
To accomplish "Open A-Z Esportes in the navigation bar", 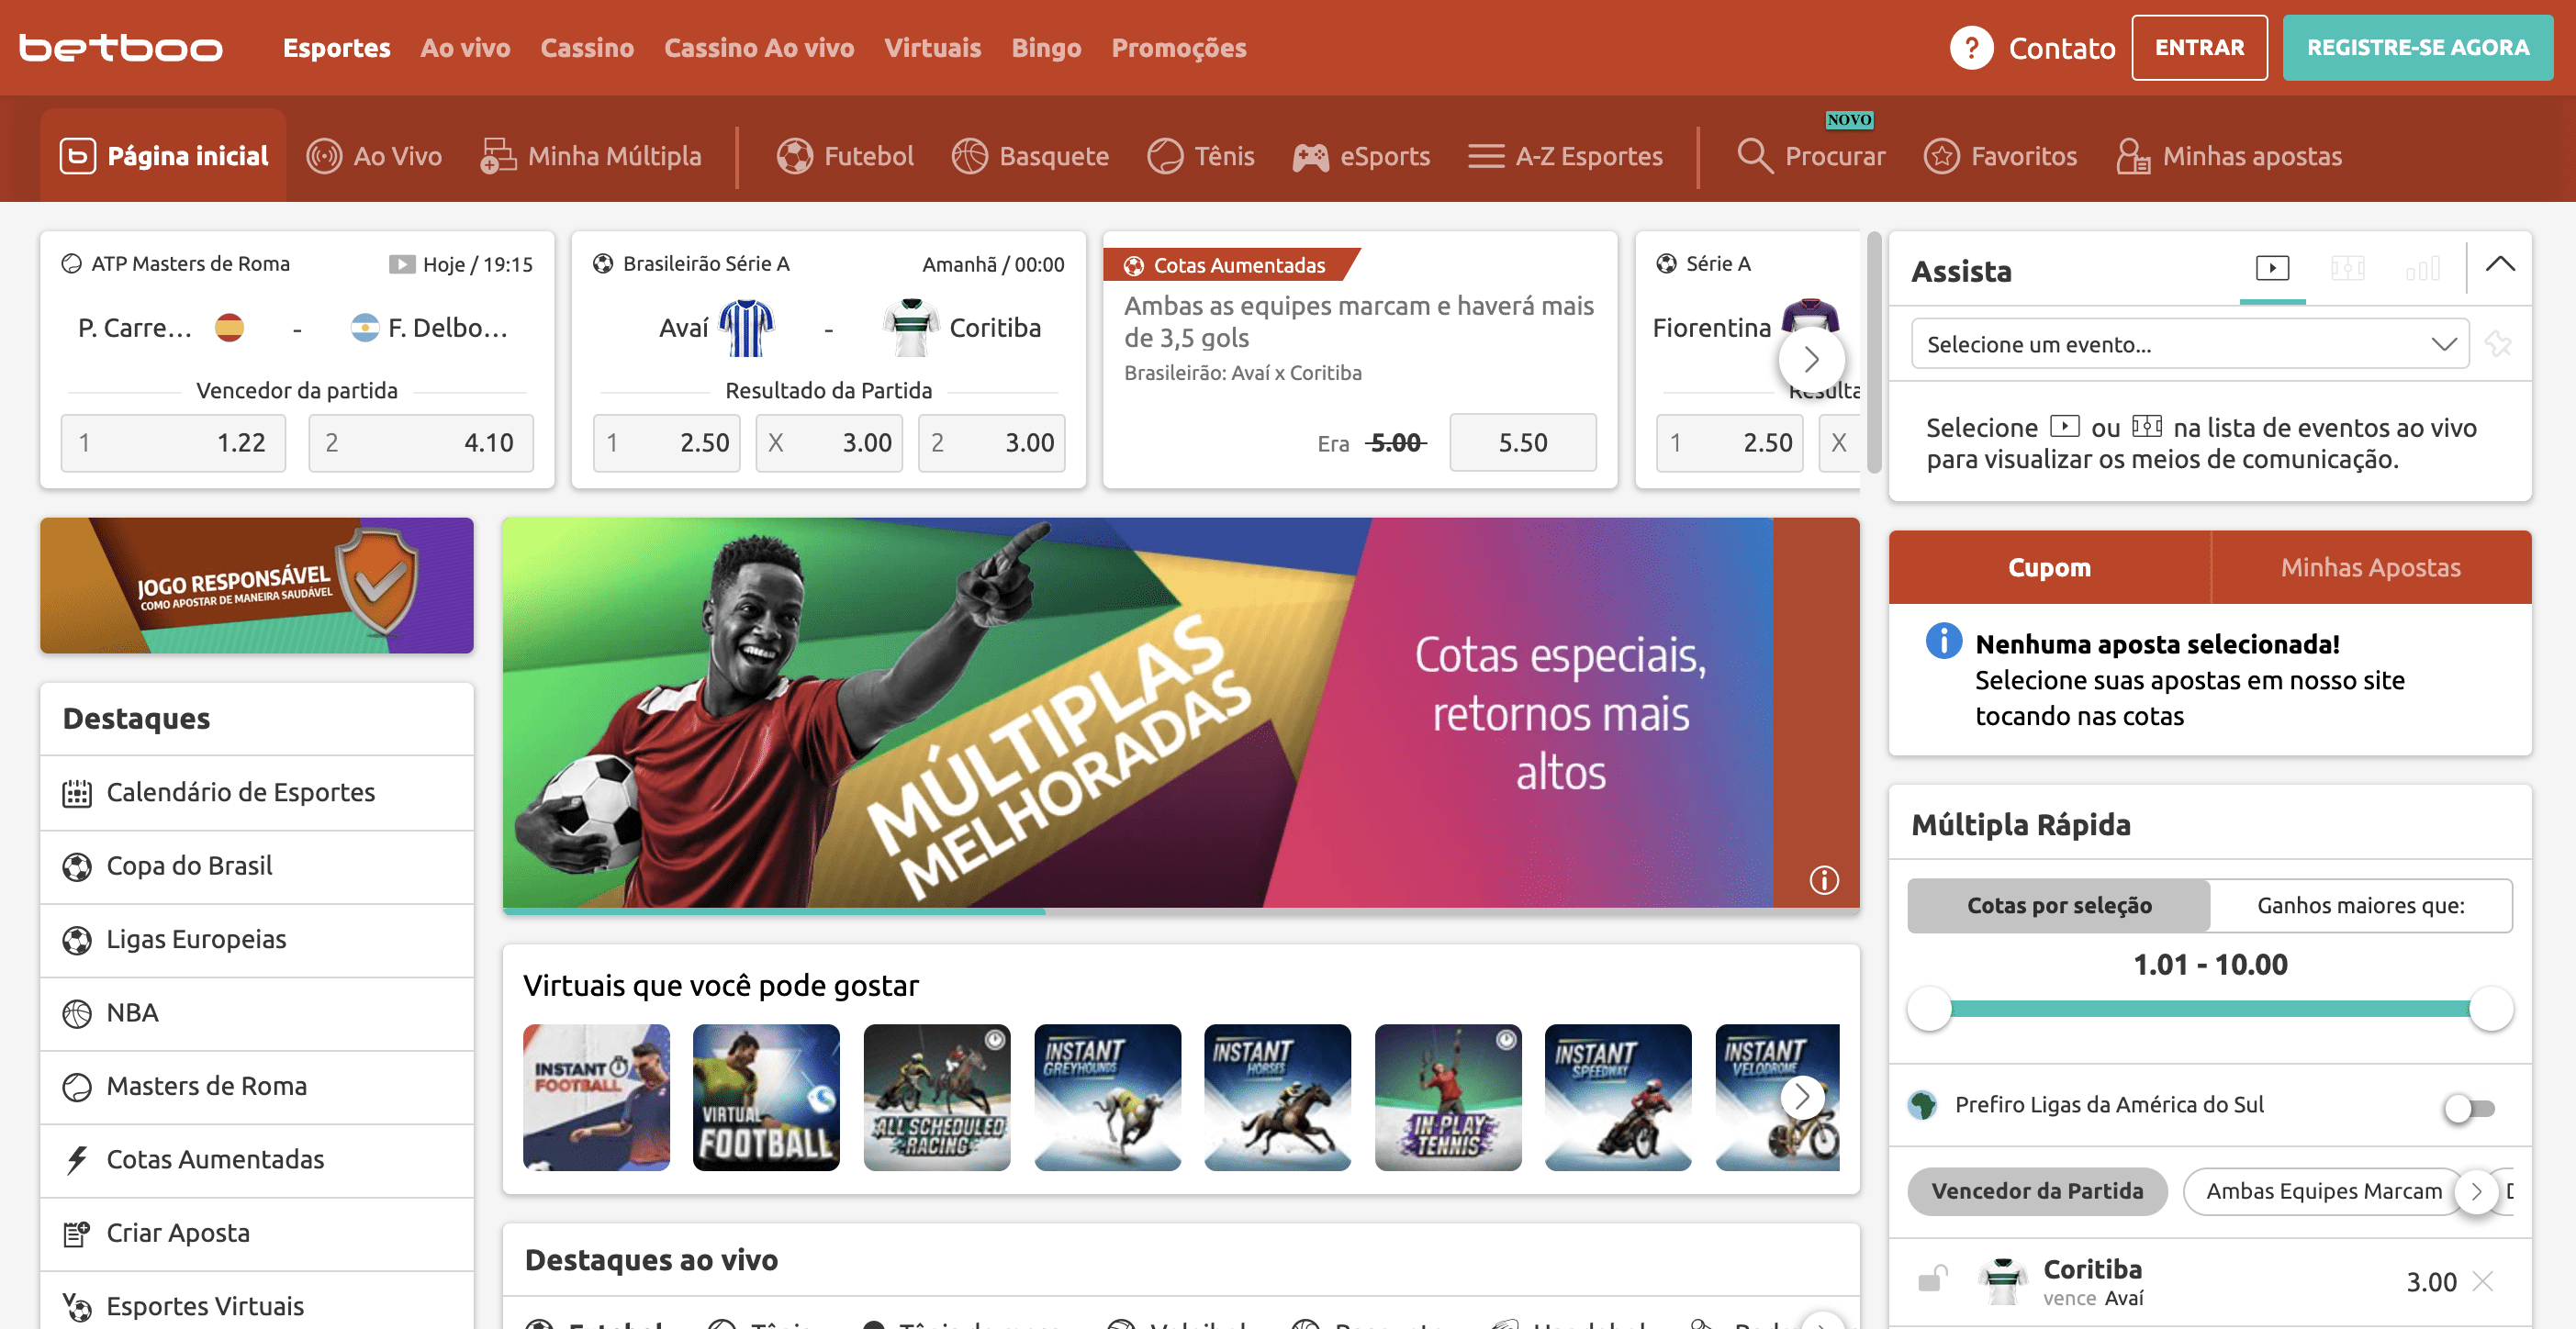I will tap(1565, 156).
